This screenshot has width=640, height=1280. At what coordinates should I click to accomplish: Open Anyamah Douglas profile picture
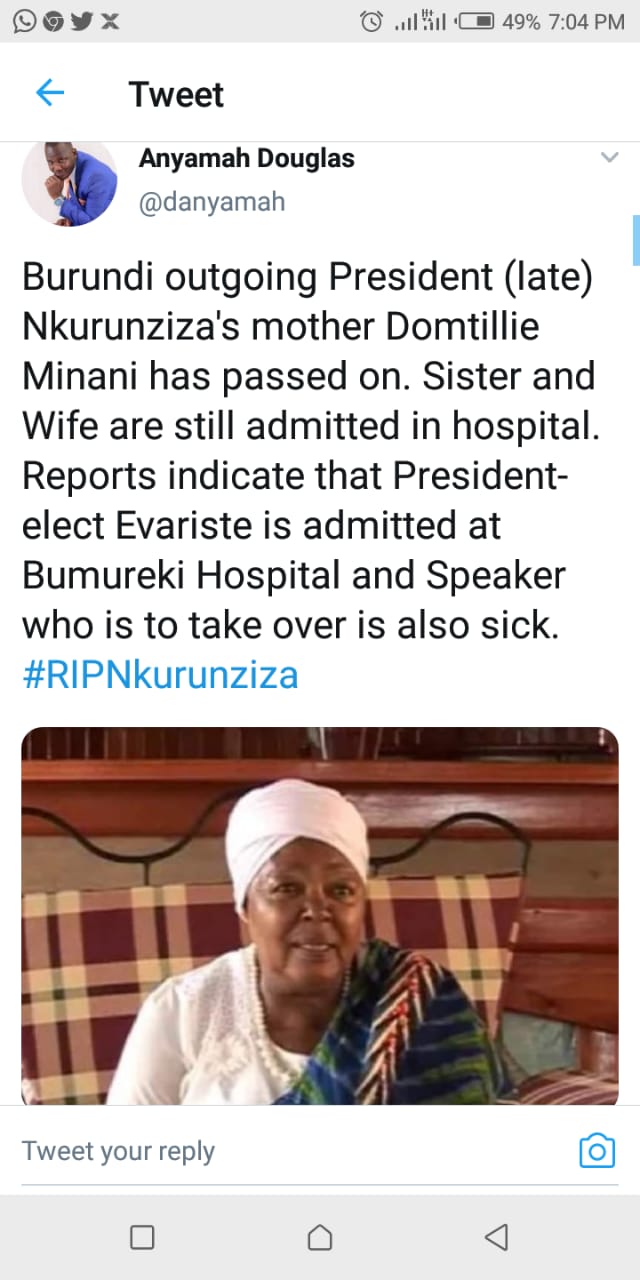pos(69,181)
